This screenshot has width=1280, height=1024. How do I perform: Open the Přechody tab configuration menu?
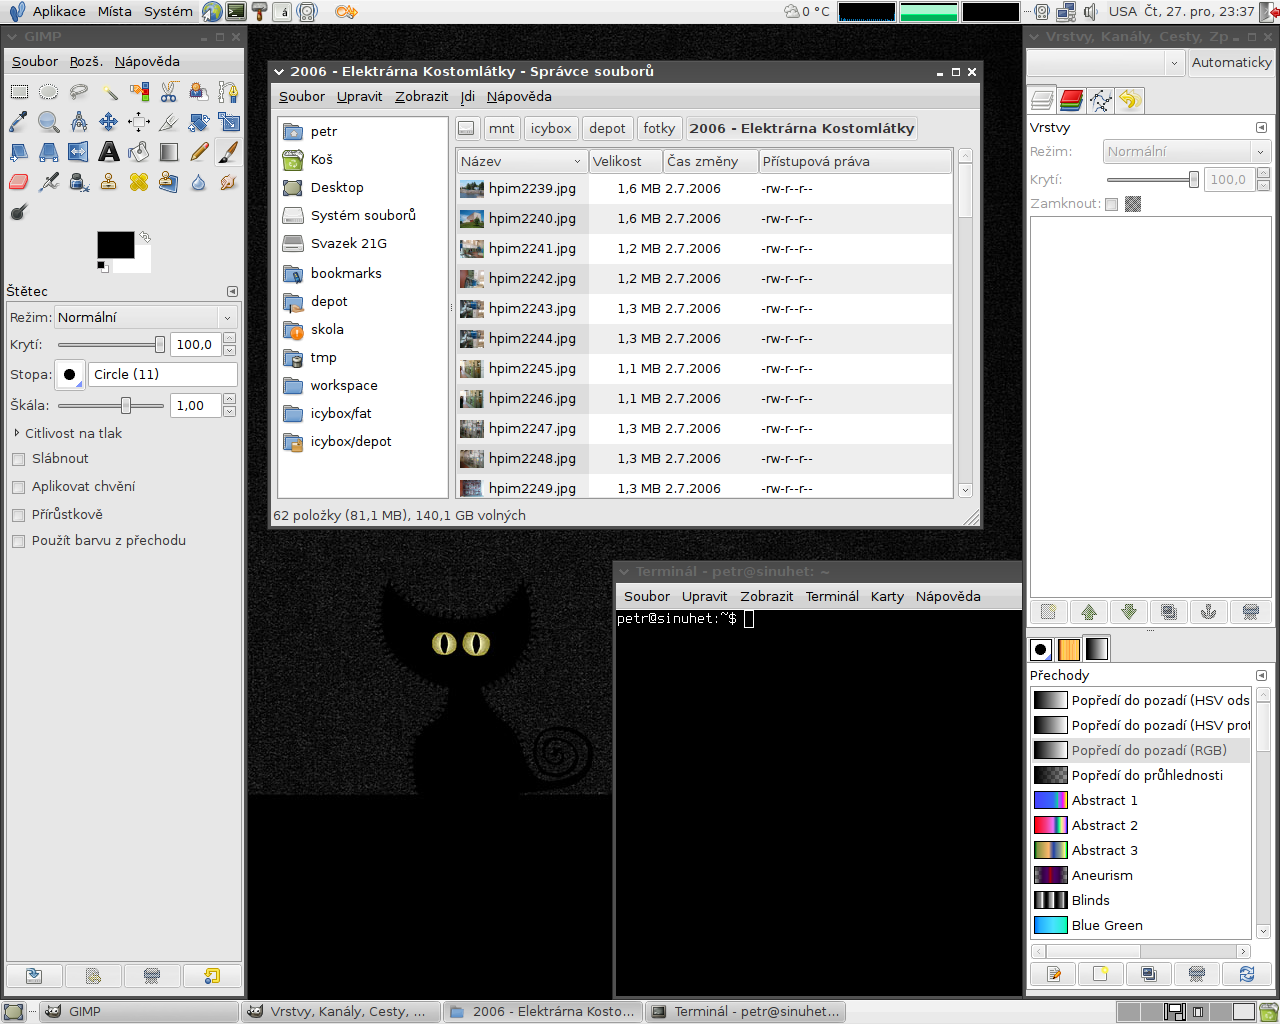1261,675
